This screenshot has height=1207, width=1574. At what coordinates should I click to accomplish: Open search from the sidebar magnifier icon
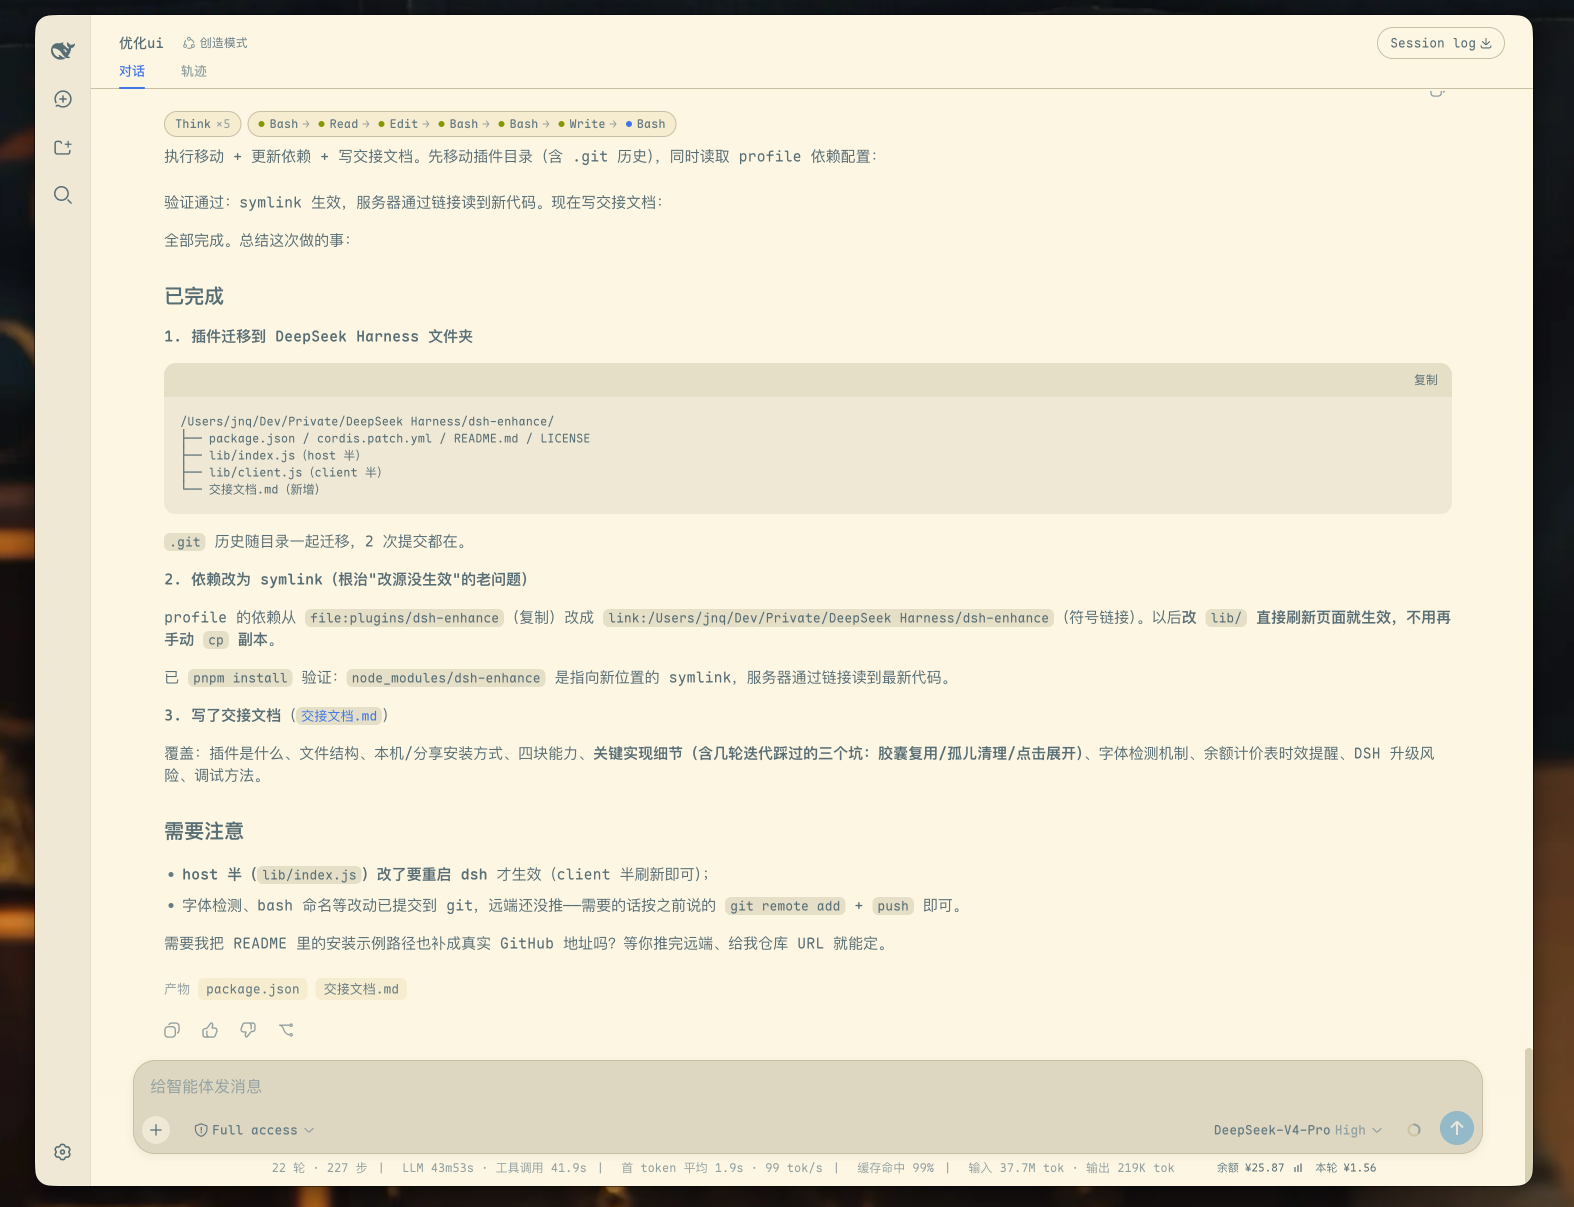point(63,195)
